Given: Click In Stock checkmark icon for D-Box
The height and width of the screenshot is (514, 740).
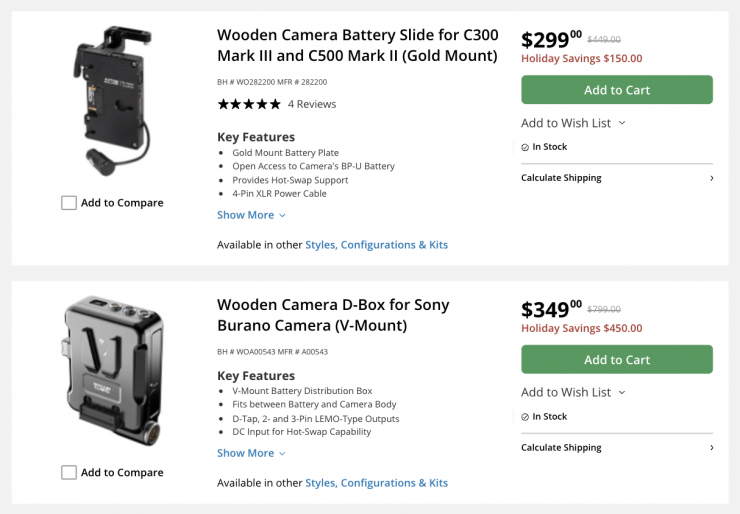Looking at the screenshot, I should (x=525, y=417).
